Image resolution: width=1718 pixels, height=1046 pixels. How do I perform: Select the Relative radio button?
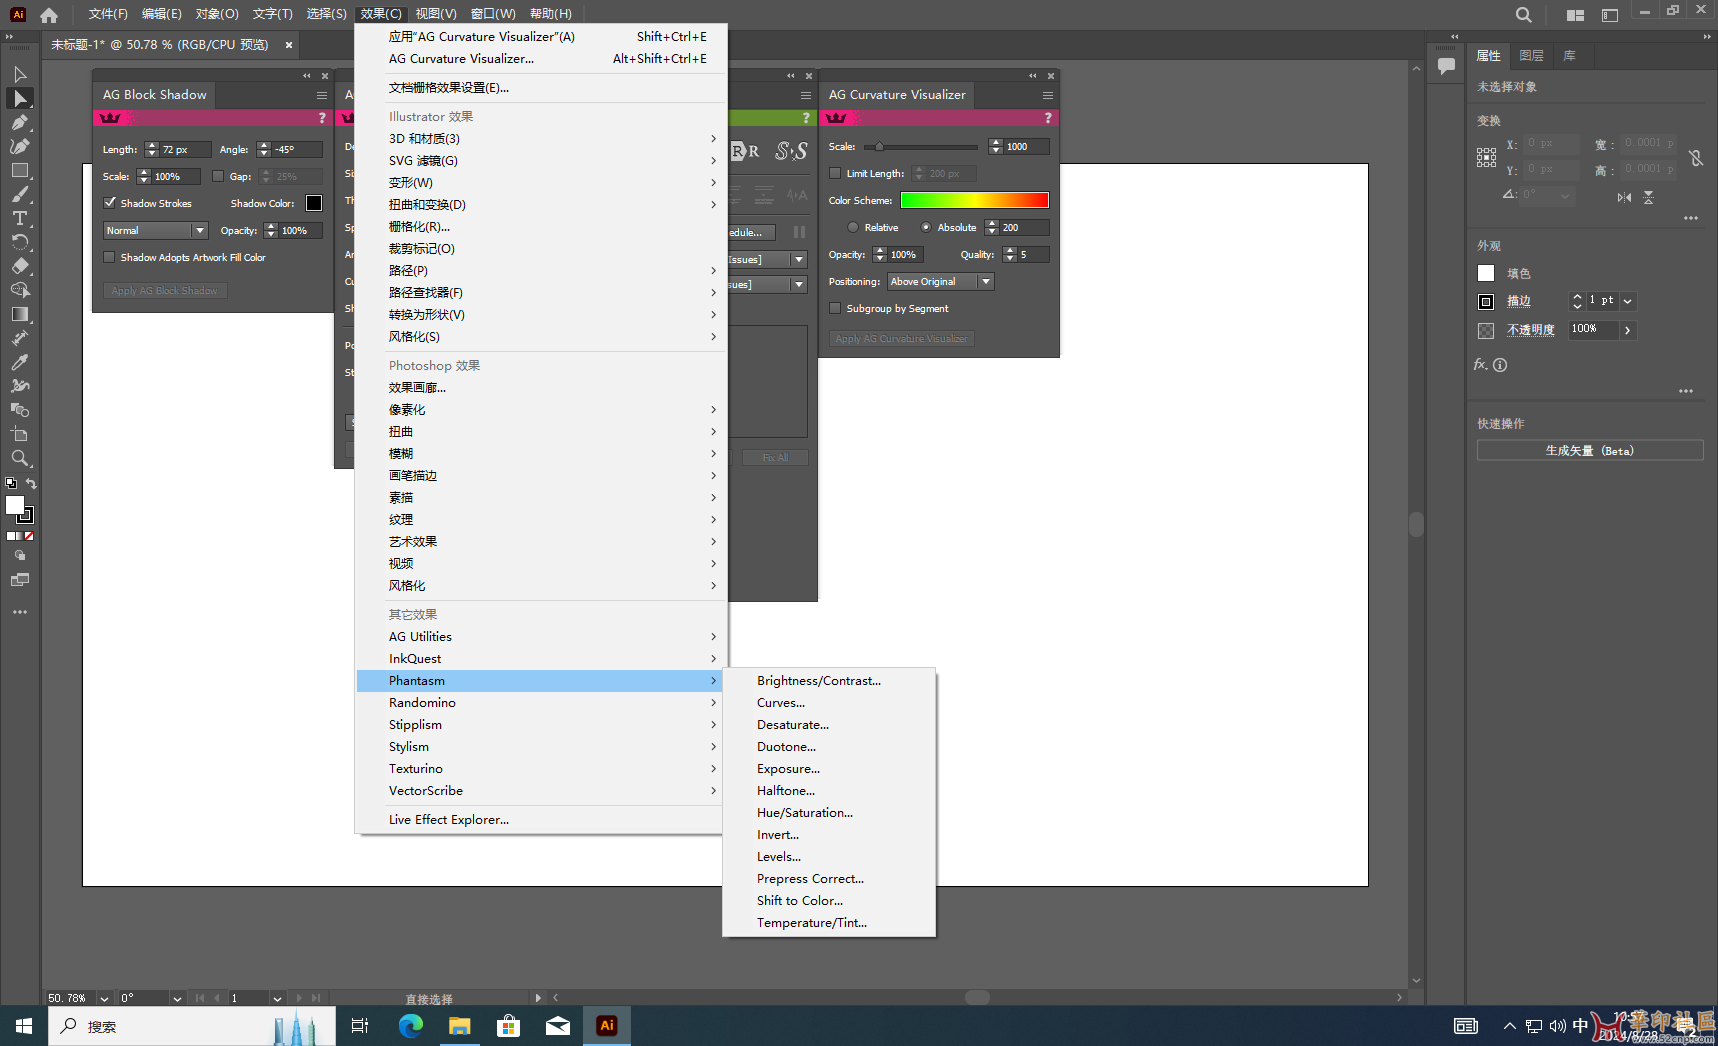point(853,227)
